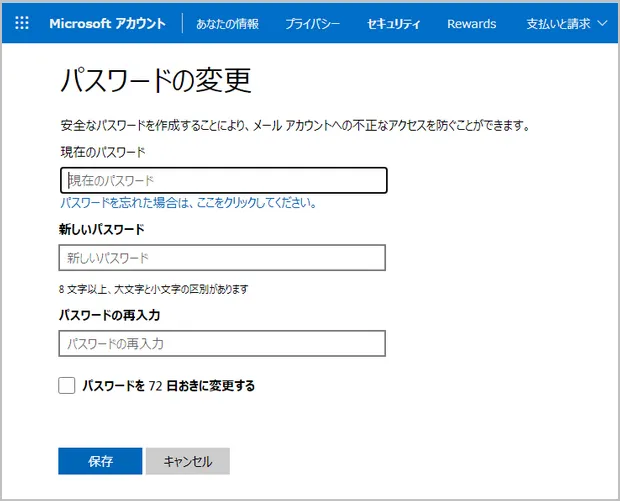Click the 安全なパスワード description sentence
Image resolution: width=620 pixels, height=501 pixels.
[295, 125]
